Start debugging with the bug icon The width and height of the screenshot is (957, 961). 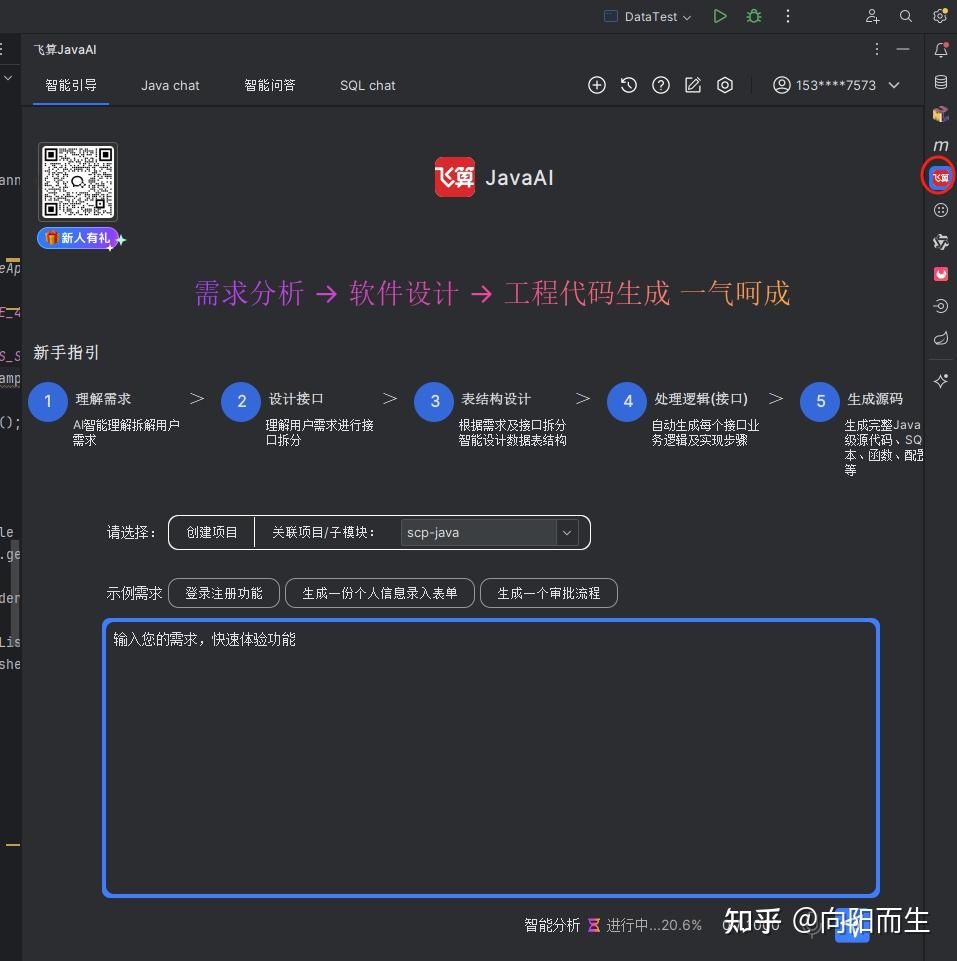point(753,16)
